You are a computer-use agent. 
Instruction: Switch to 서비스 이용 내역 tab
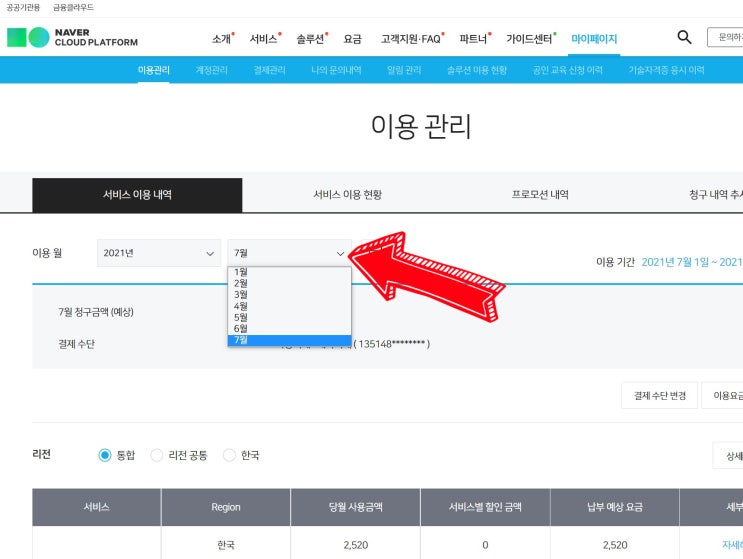pos(137,195)
